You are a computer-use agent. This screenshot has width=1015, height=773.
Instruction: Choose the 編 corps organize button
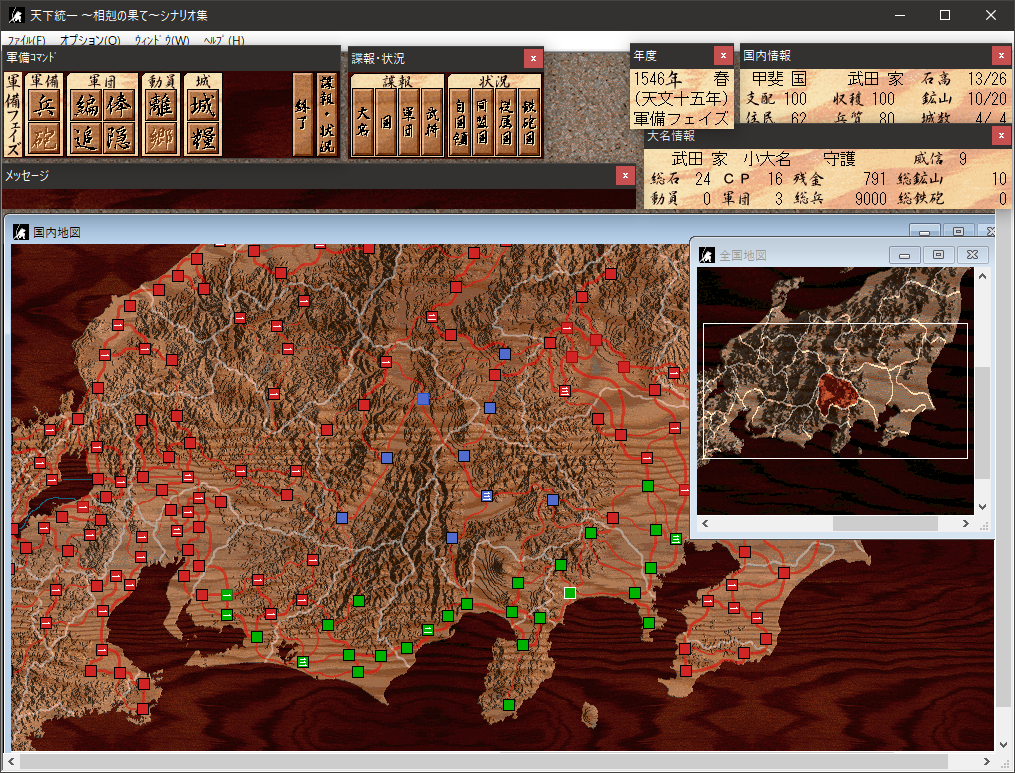86,105
